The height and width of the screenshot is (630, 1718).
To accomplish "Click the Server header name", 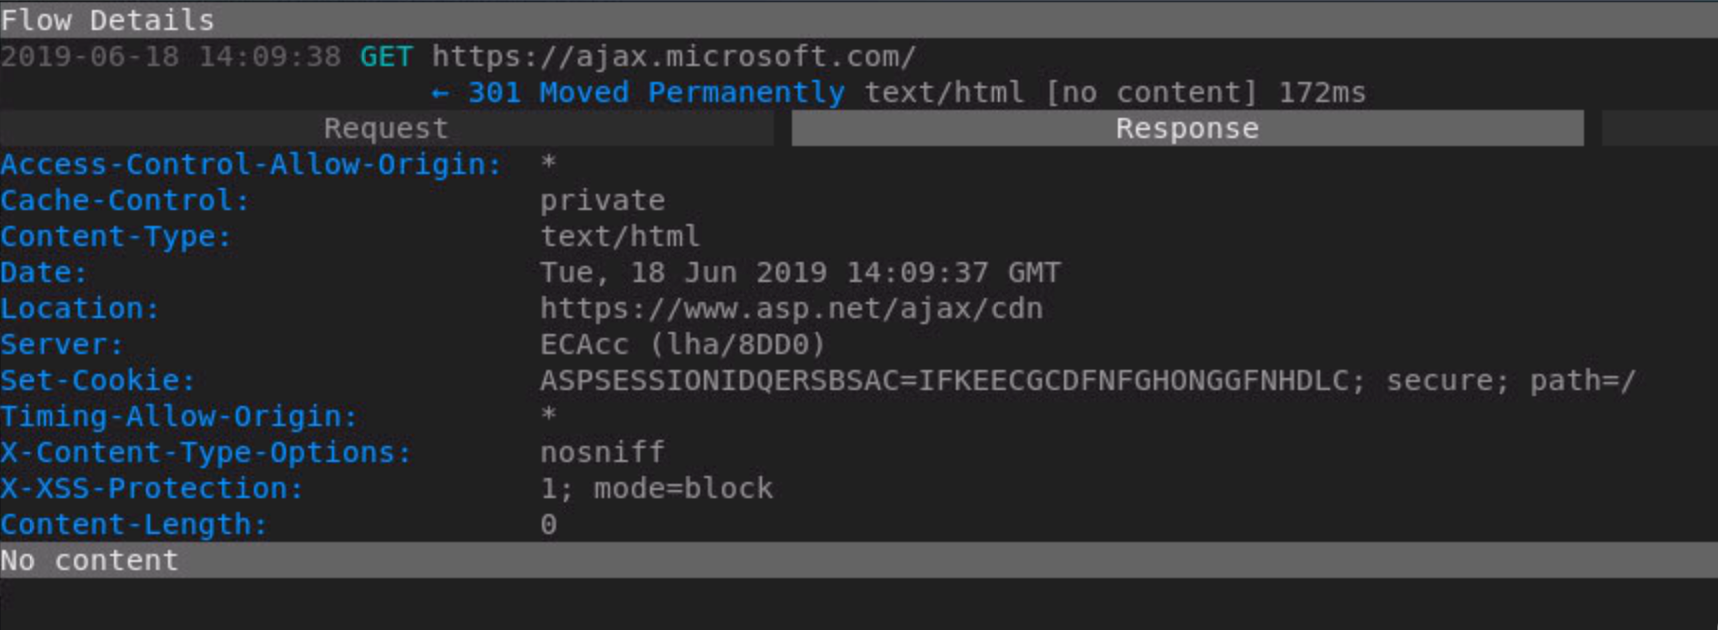I will [62, 345].
